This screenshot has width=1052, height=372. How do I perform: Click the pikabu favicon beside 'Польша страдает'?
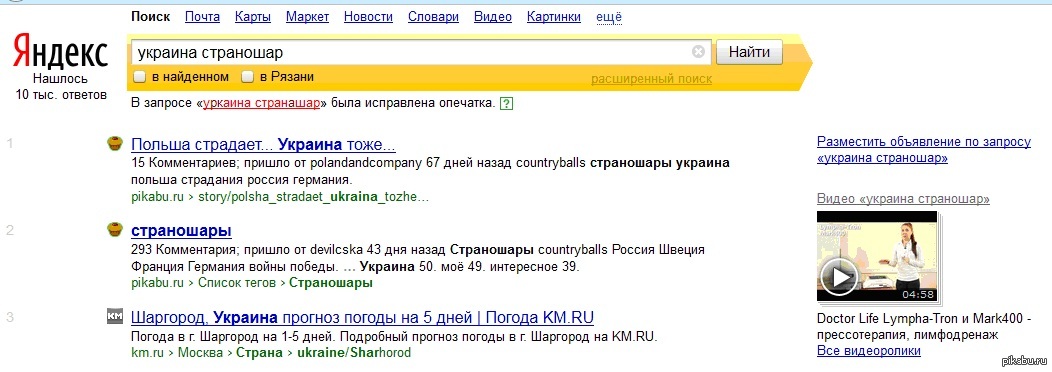click(115, 144)
